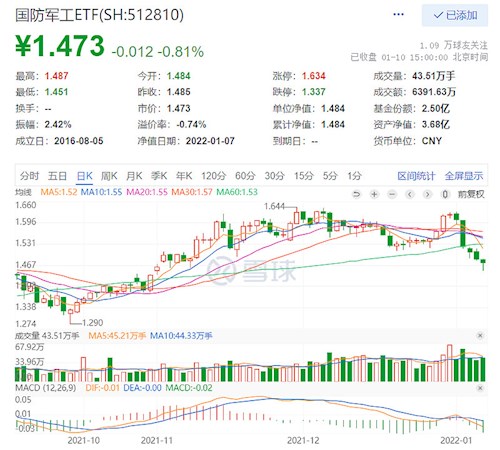This screenshot has width=500, height=450.
Task: Click the 资产净值 value 3.68亿
Action: [436, 125]
